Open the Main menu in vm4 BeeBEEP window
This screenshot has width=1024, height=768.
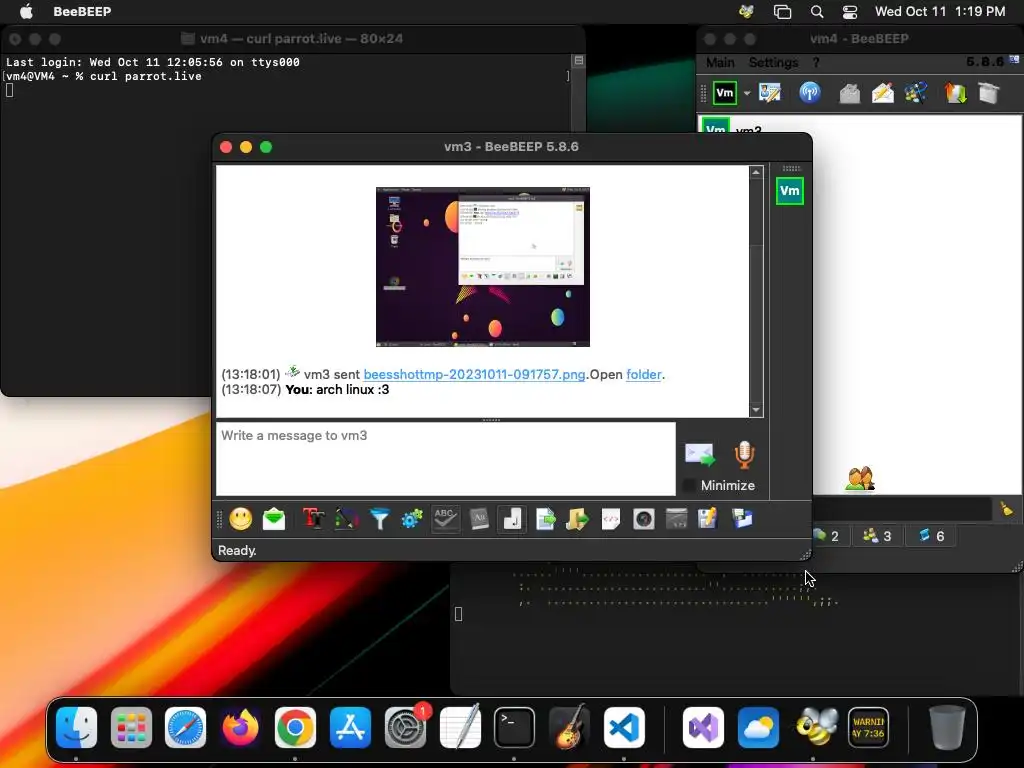click(720, 63)
